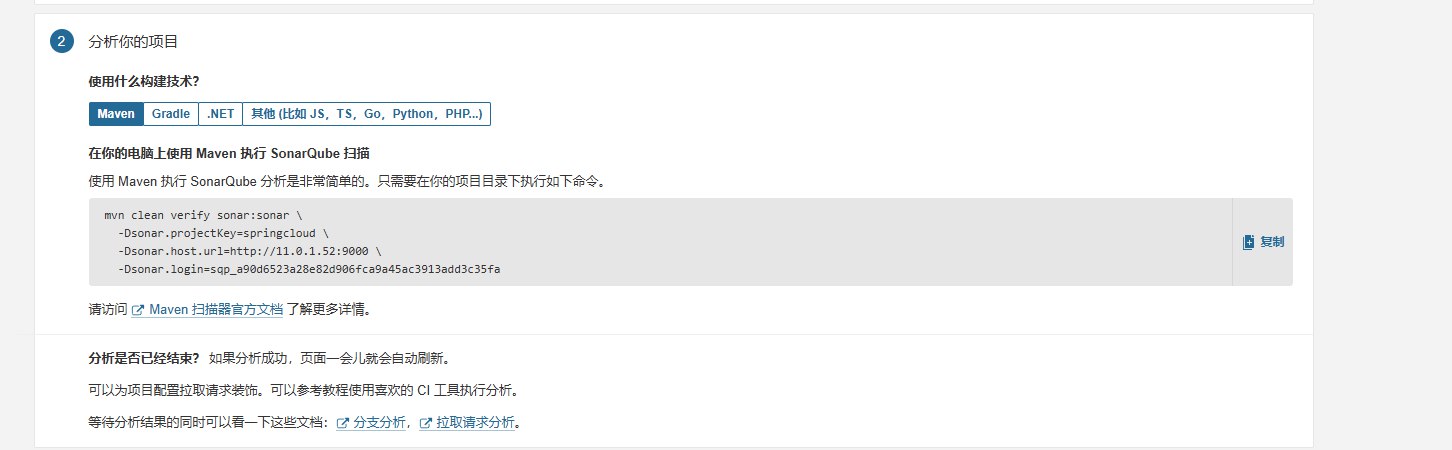The height and width of the screenshot is (450, 1452).
Task: Click the step 2 number badge
Action: coord(62,41)
